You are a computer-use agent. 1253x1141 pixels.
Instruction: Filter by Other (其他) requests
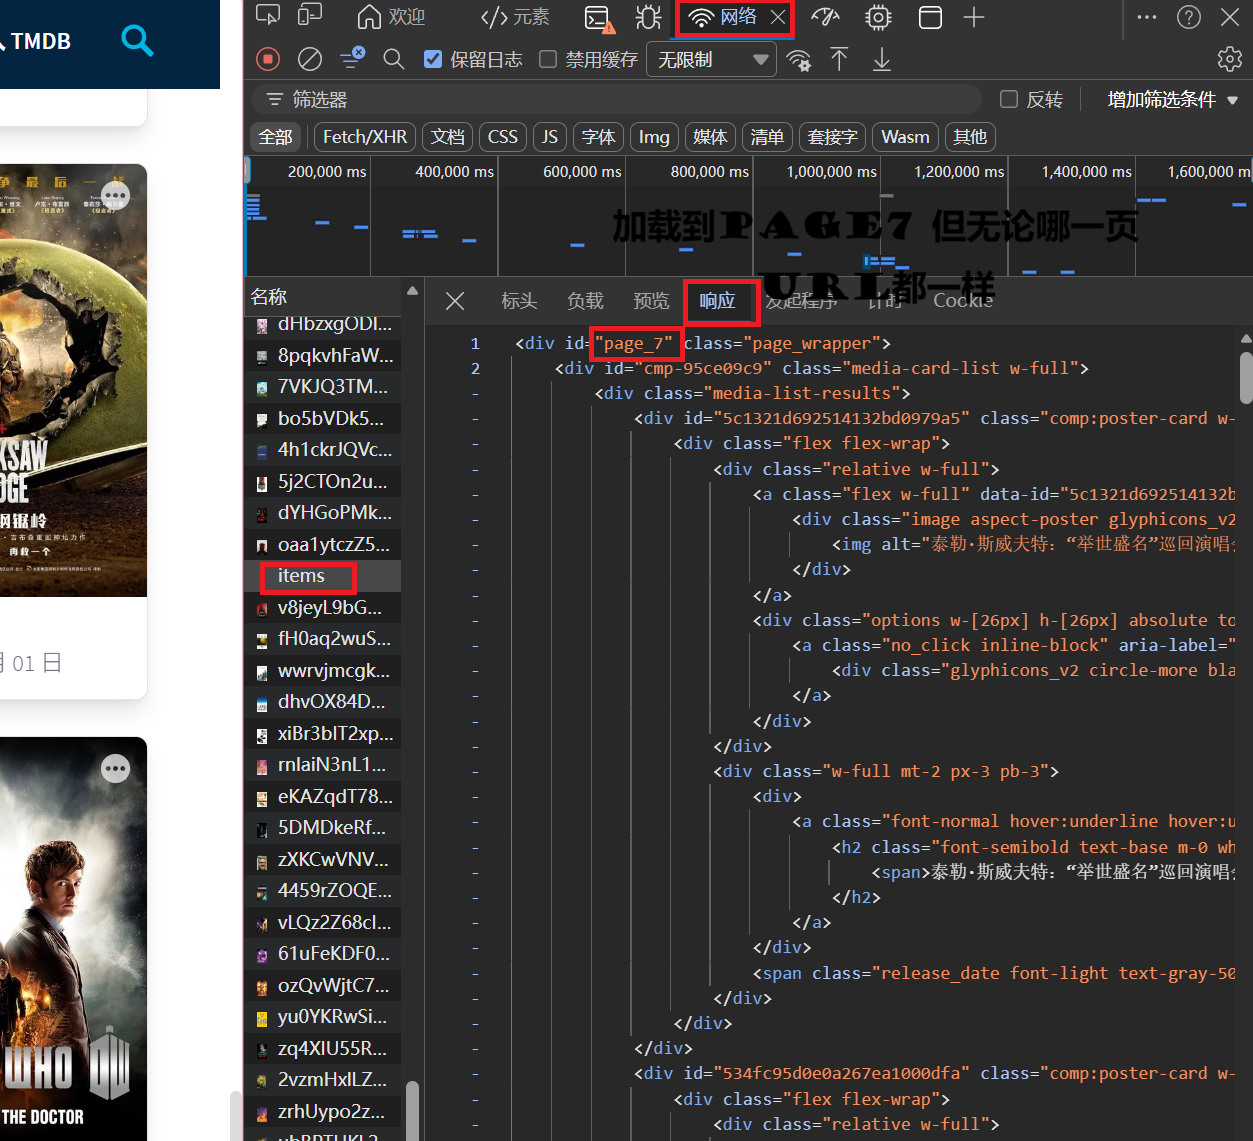970,137
